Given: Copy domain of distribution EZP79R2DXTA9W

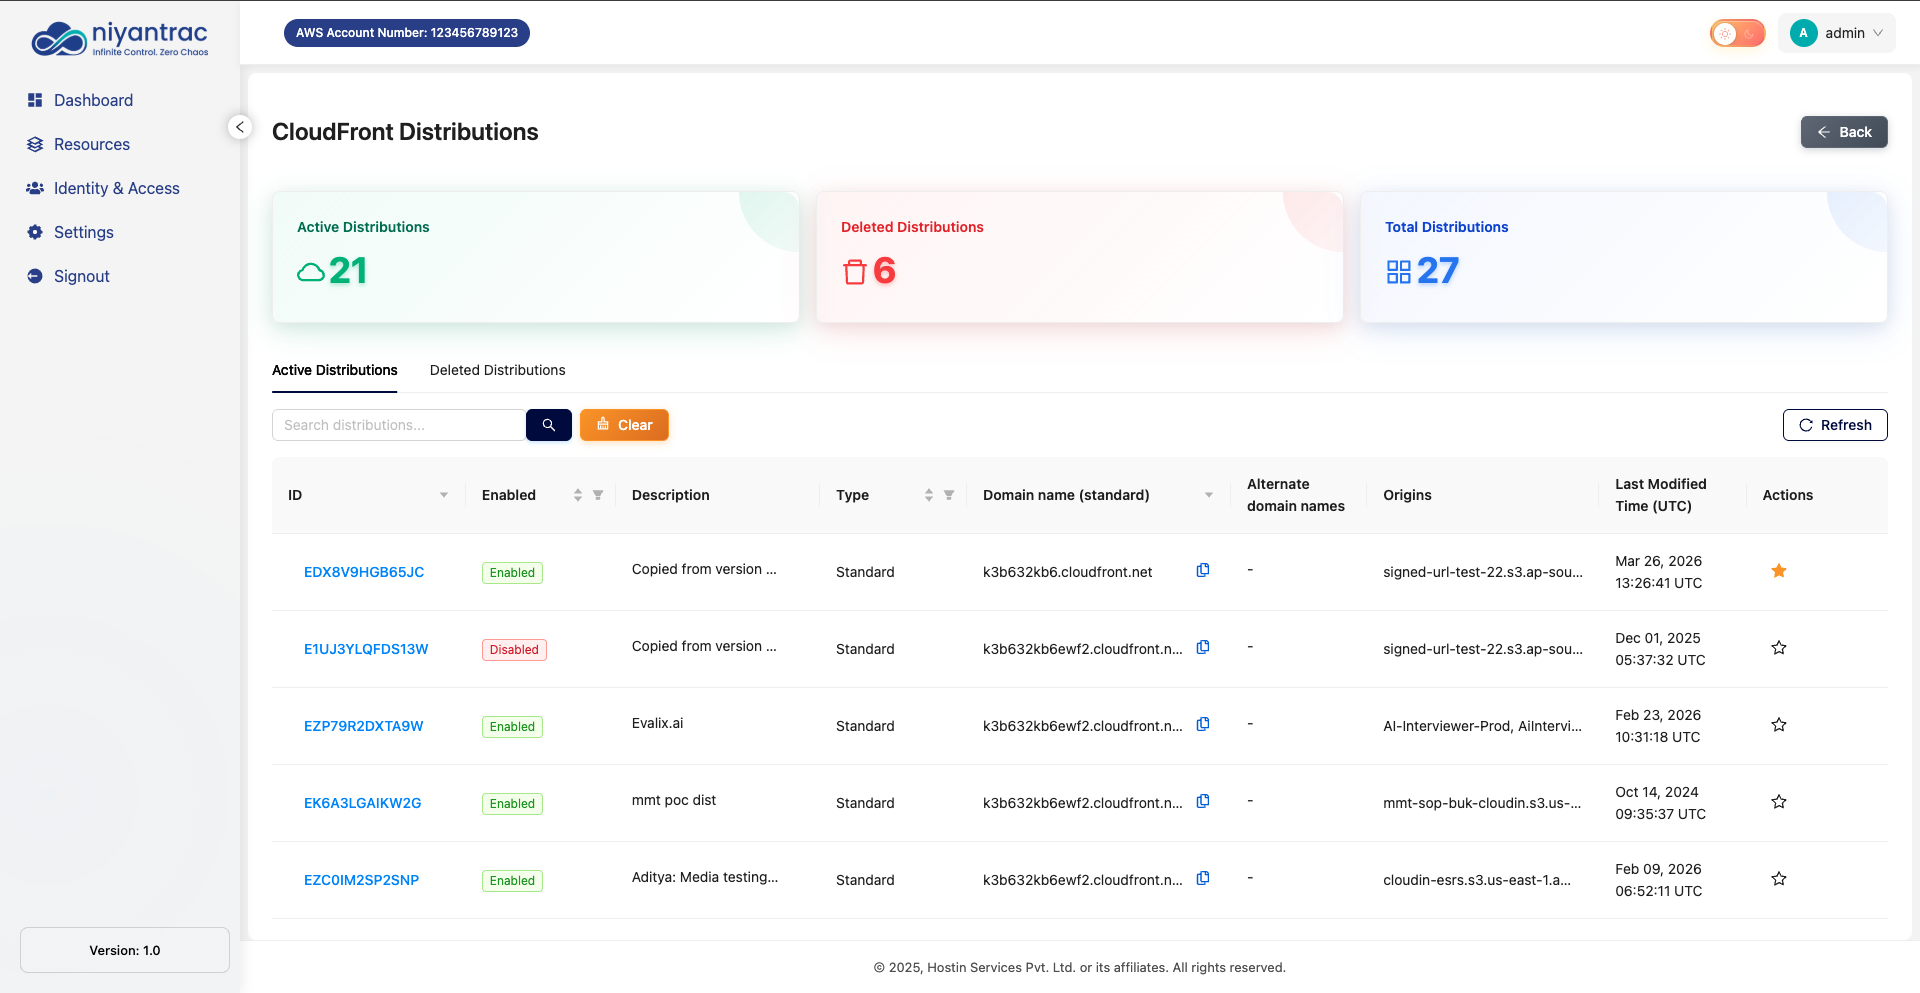Looking at the screenshot, I should pyautogui.click(x=1203, y=724).
